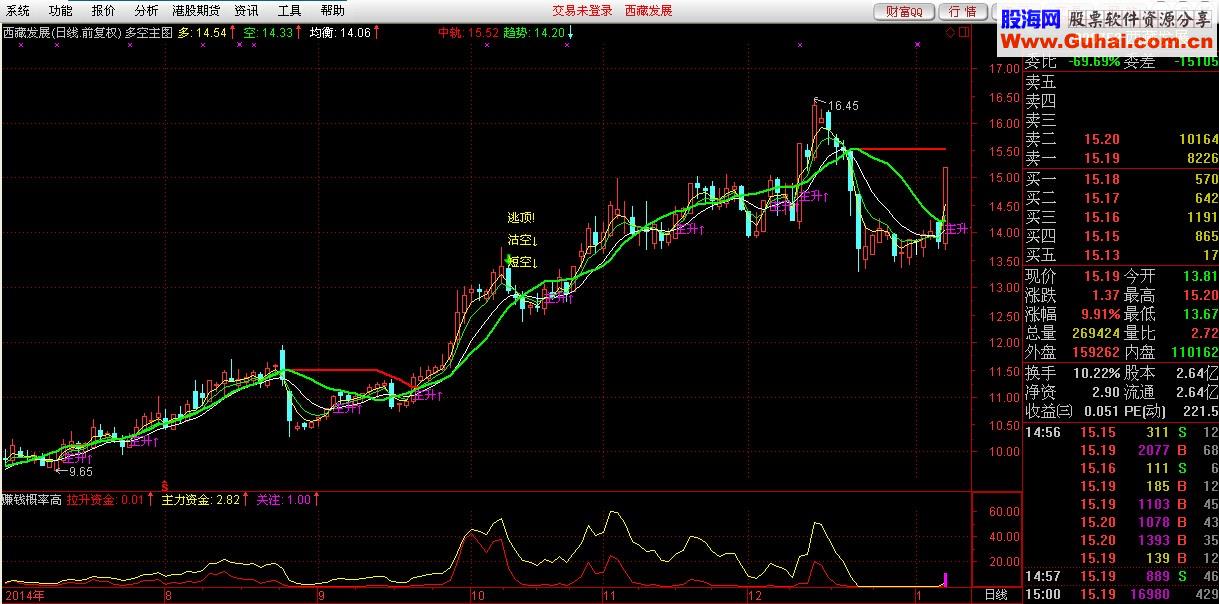
Task: Click the 买五 bid row at 15.13
Action: pyautogui.click(x=1122, y=255)
